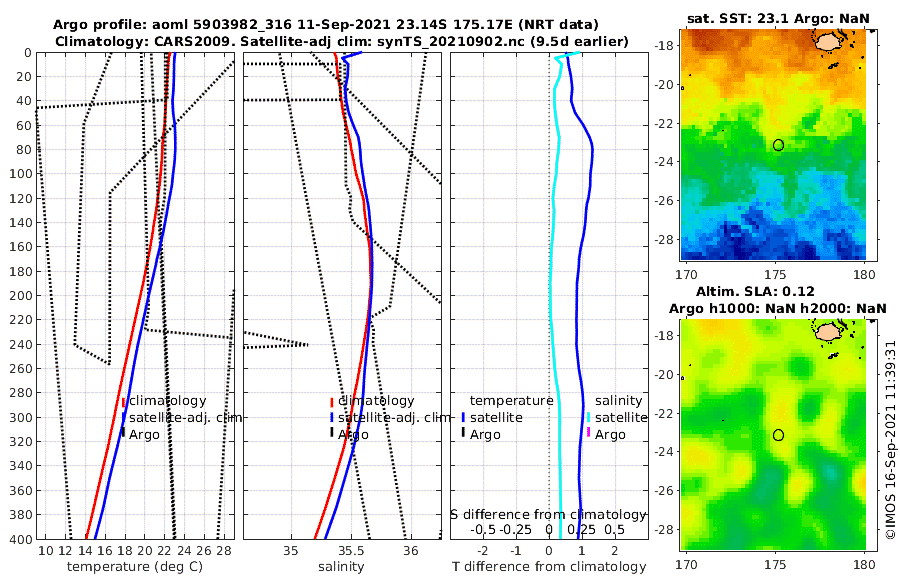Click the depth tick label 100
This screenshot has height=580, width=900.
click(20, 174)
